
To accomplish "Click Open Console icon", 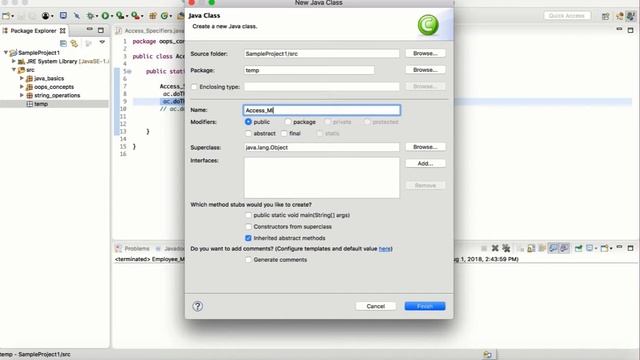I will [x=604, y=248].
